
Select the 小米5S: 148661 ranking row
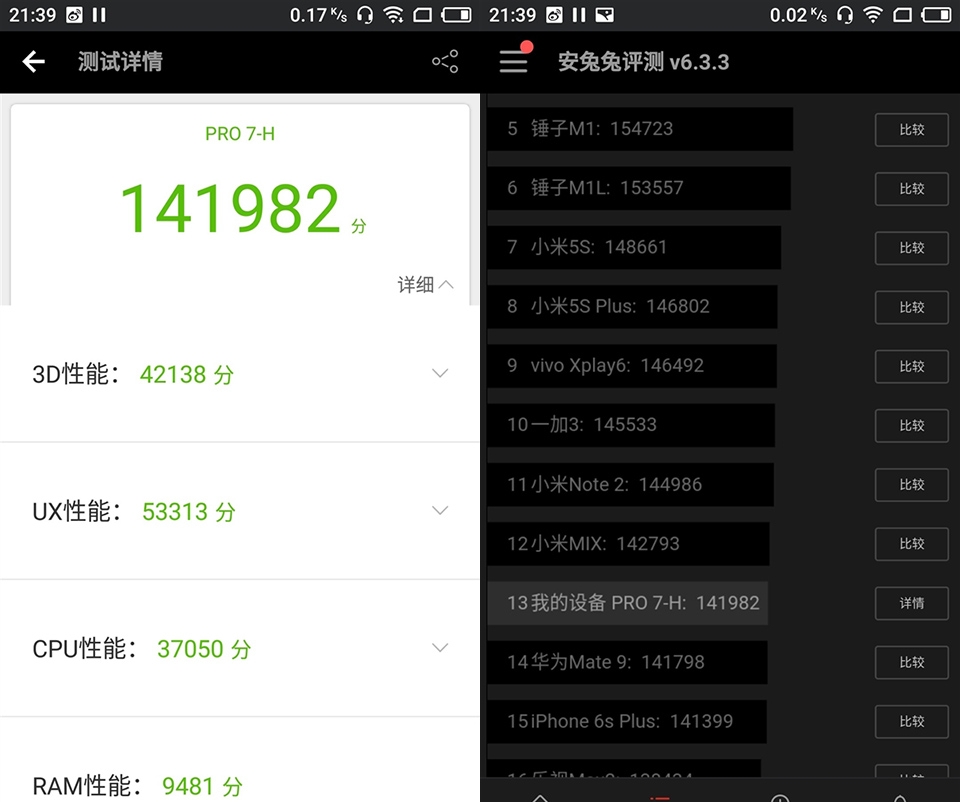click(634, 247)
